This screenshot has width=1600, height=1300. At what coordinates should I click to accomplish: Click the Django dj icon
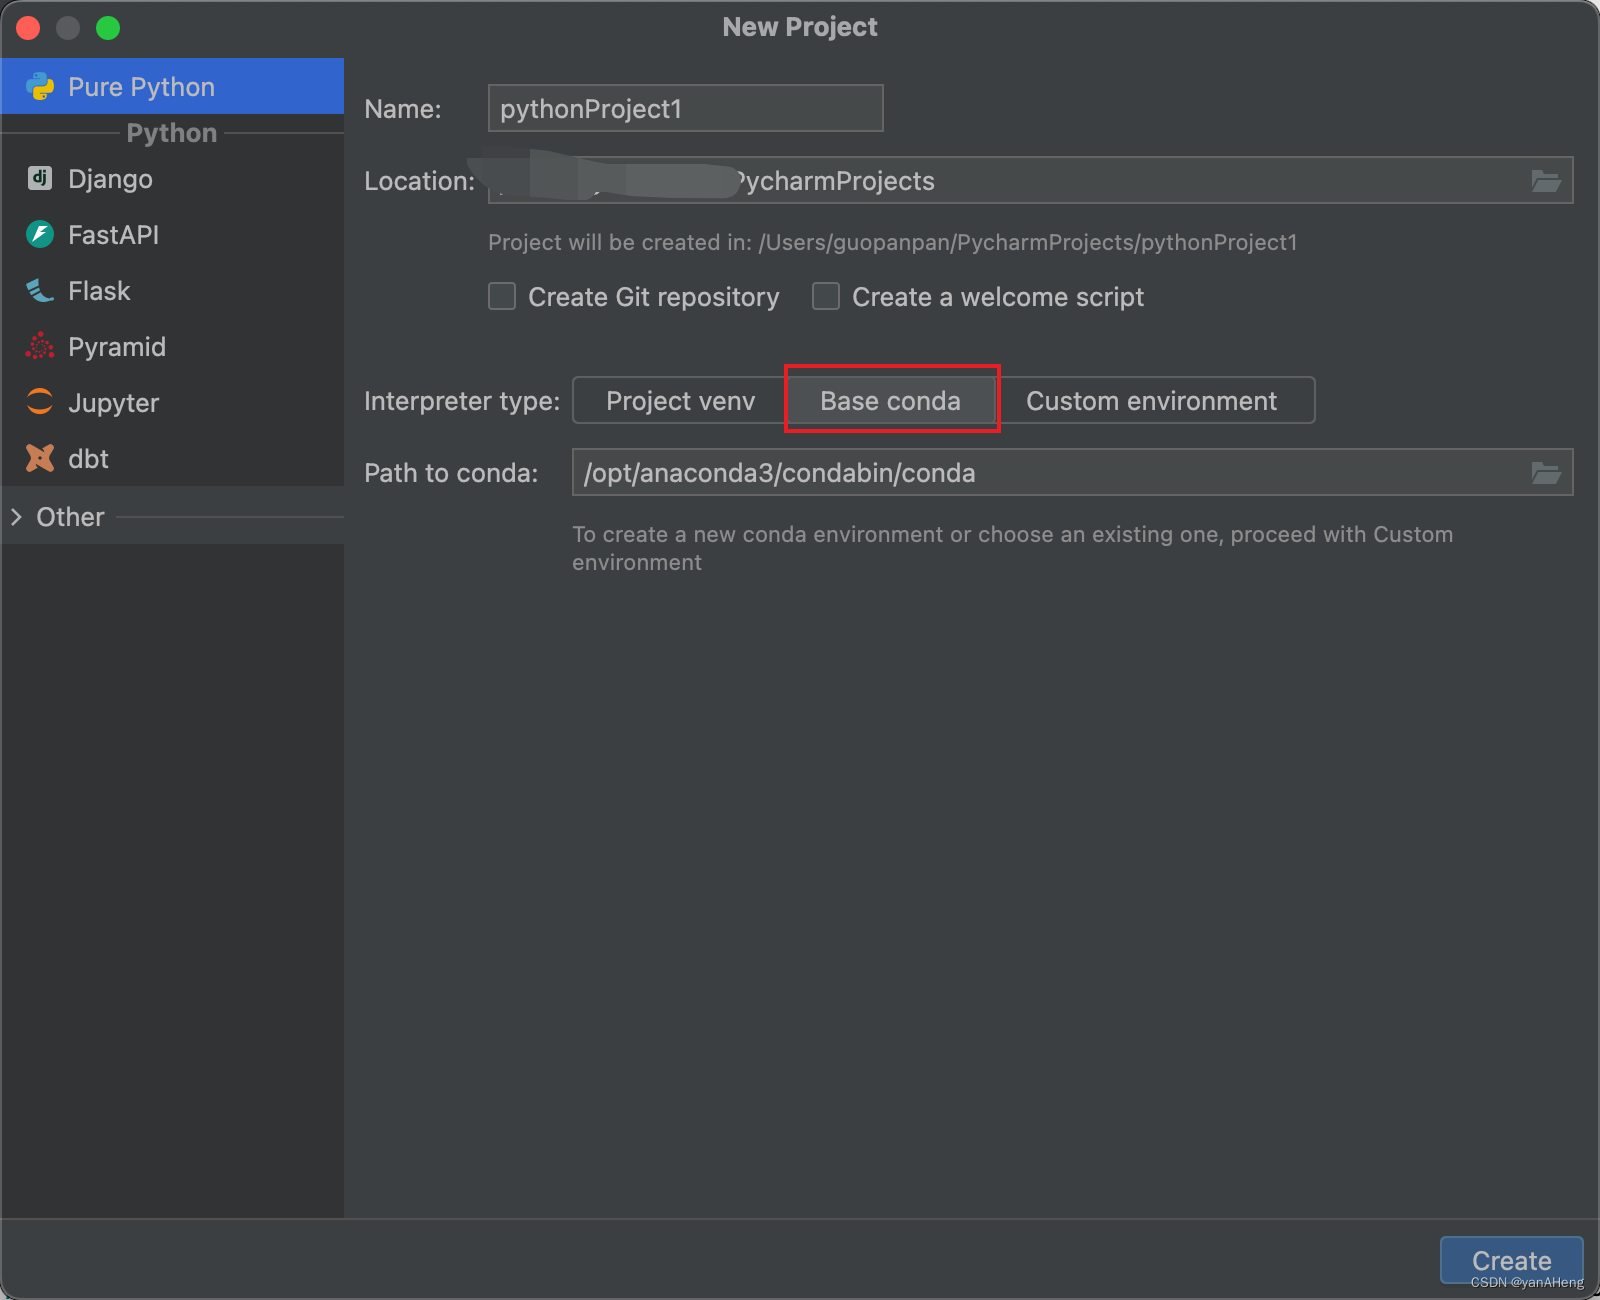[40, 178]
